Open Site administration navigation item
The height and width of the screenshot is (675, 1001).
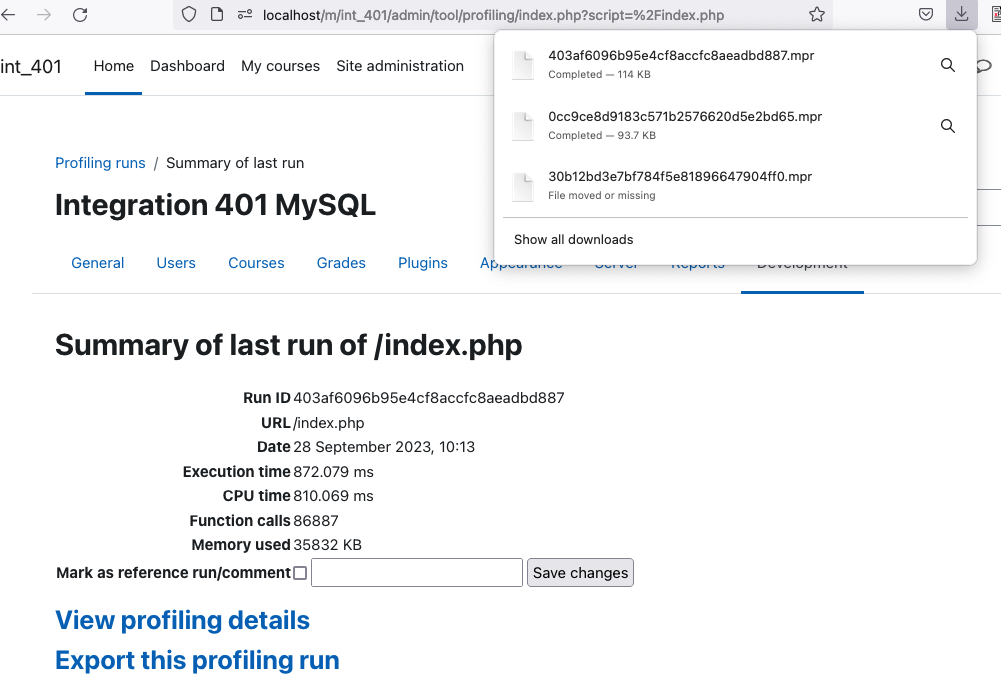click(x=400, y=66)
